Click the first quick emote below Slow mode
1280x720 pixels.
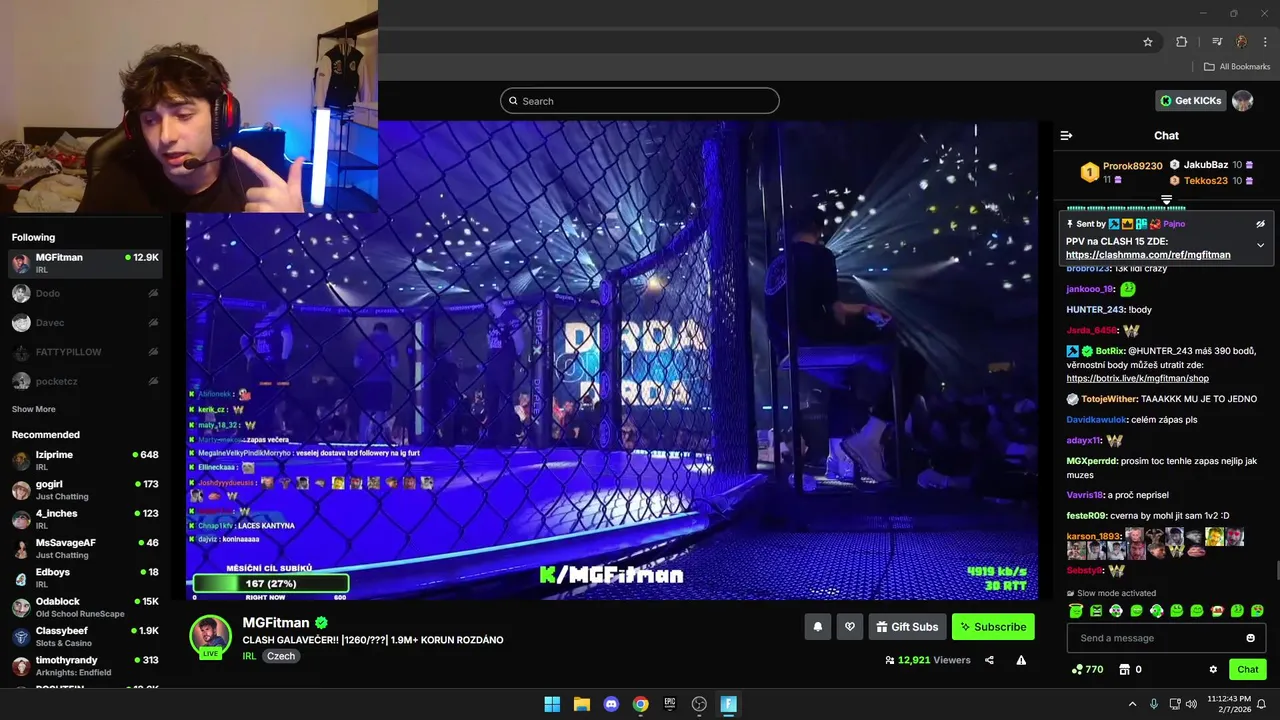pos(1076,611)
